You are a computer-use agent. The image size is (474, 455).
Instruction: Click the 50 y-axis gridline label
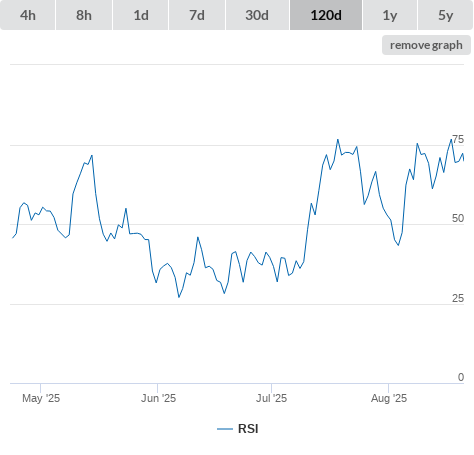coord(458,218)
